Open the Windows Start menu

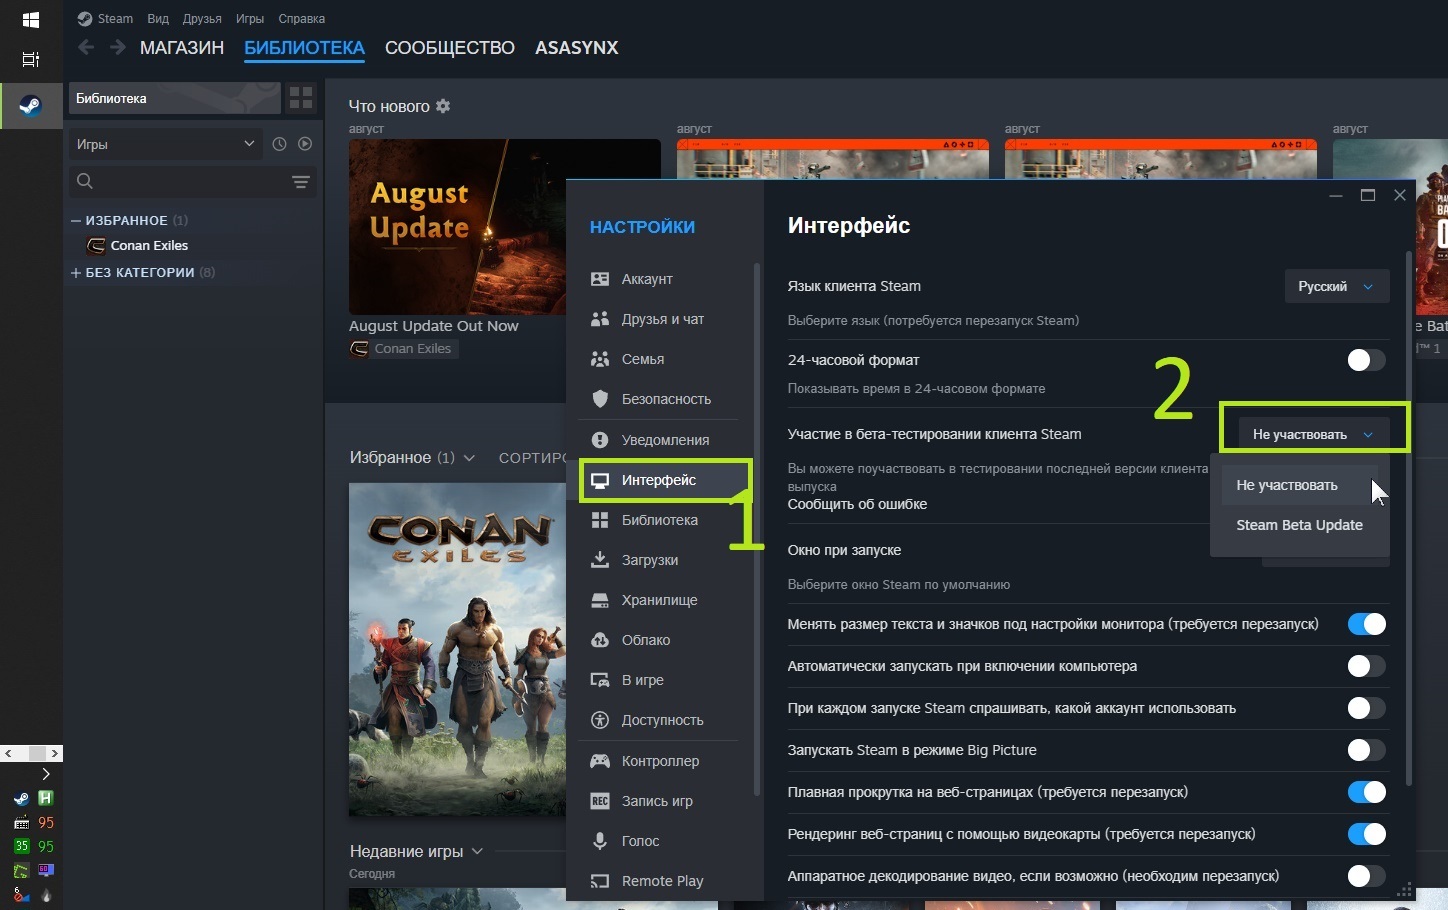coord(30,19)
